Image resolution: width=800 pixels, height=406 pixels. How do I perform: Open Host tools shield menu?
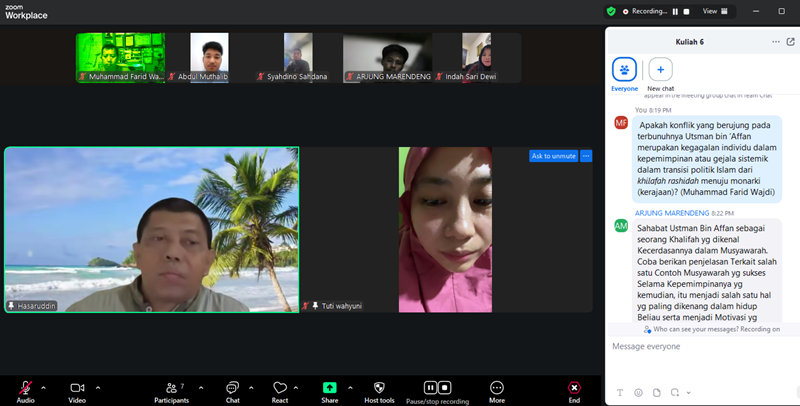pos(379,392)
